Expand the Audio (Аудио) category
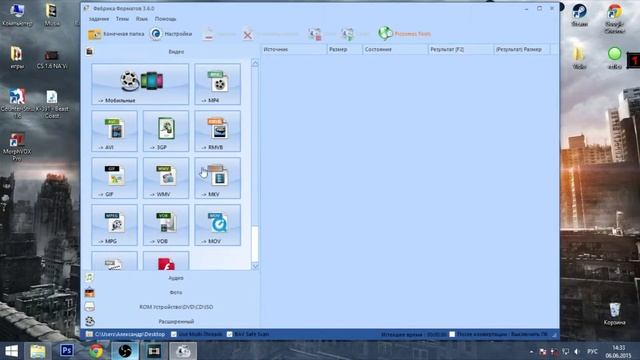The image size is (640, 360). (176, 278)
